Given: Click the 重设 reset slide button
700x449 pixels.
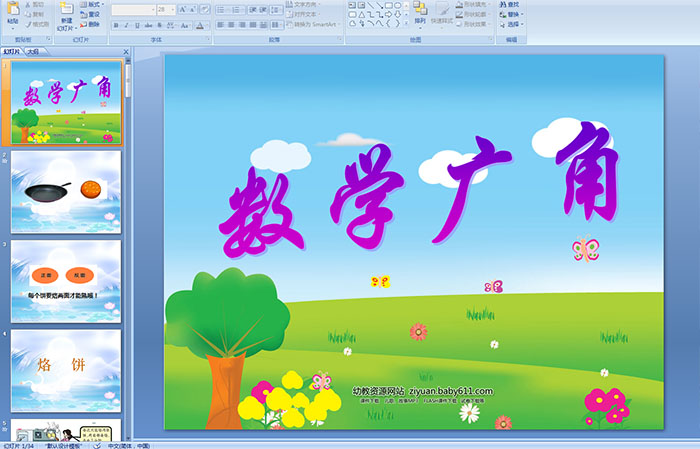Looking at the screenshot, I should [x=90, y=14].
